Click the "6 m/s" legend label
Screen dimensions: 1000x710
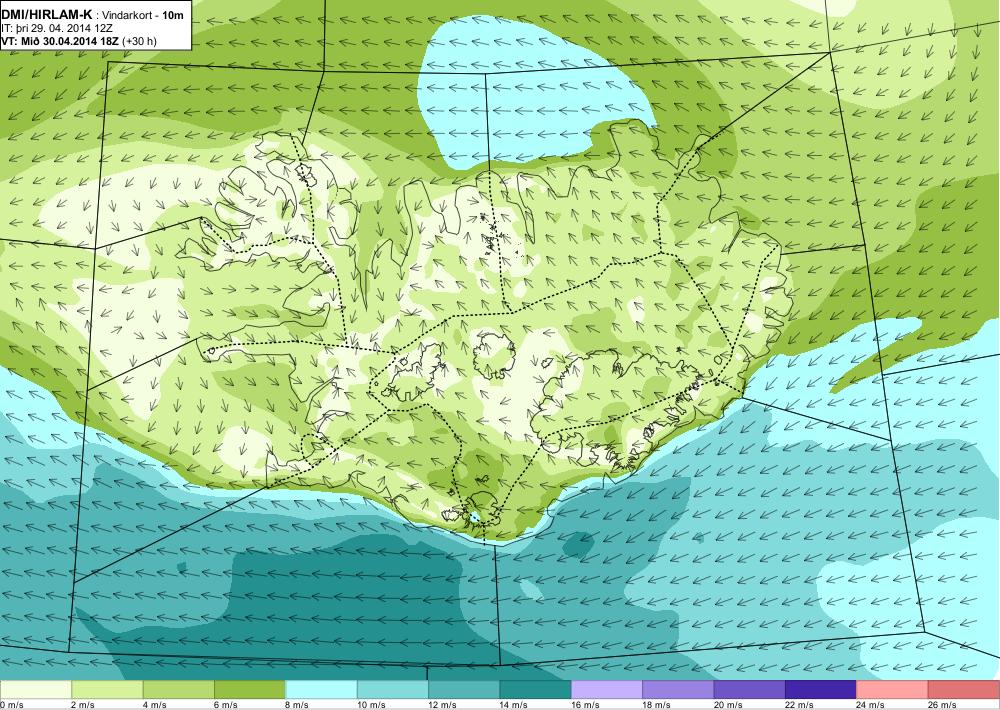[x=226, y=705]
